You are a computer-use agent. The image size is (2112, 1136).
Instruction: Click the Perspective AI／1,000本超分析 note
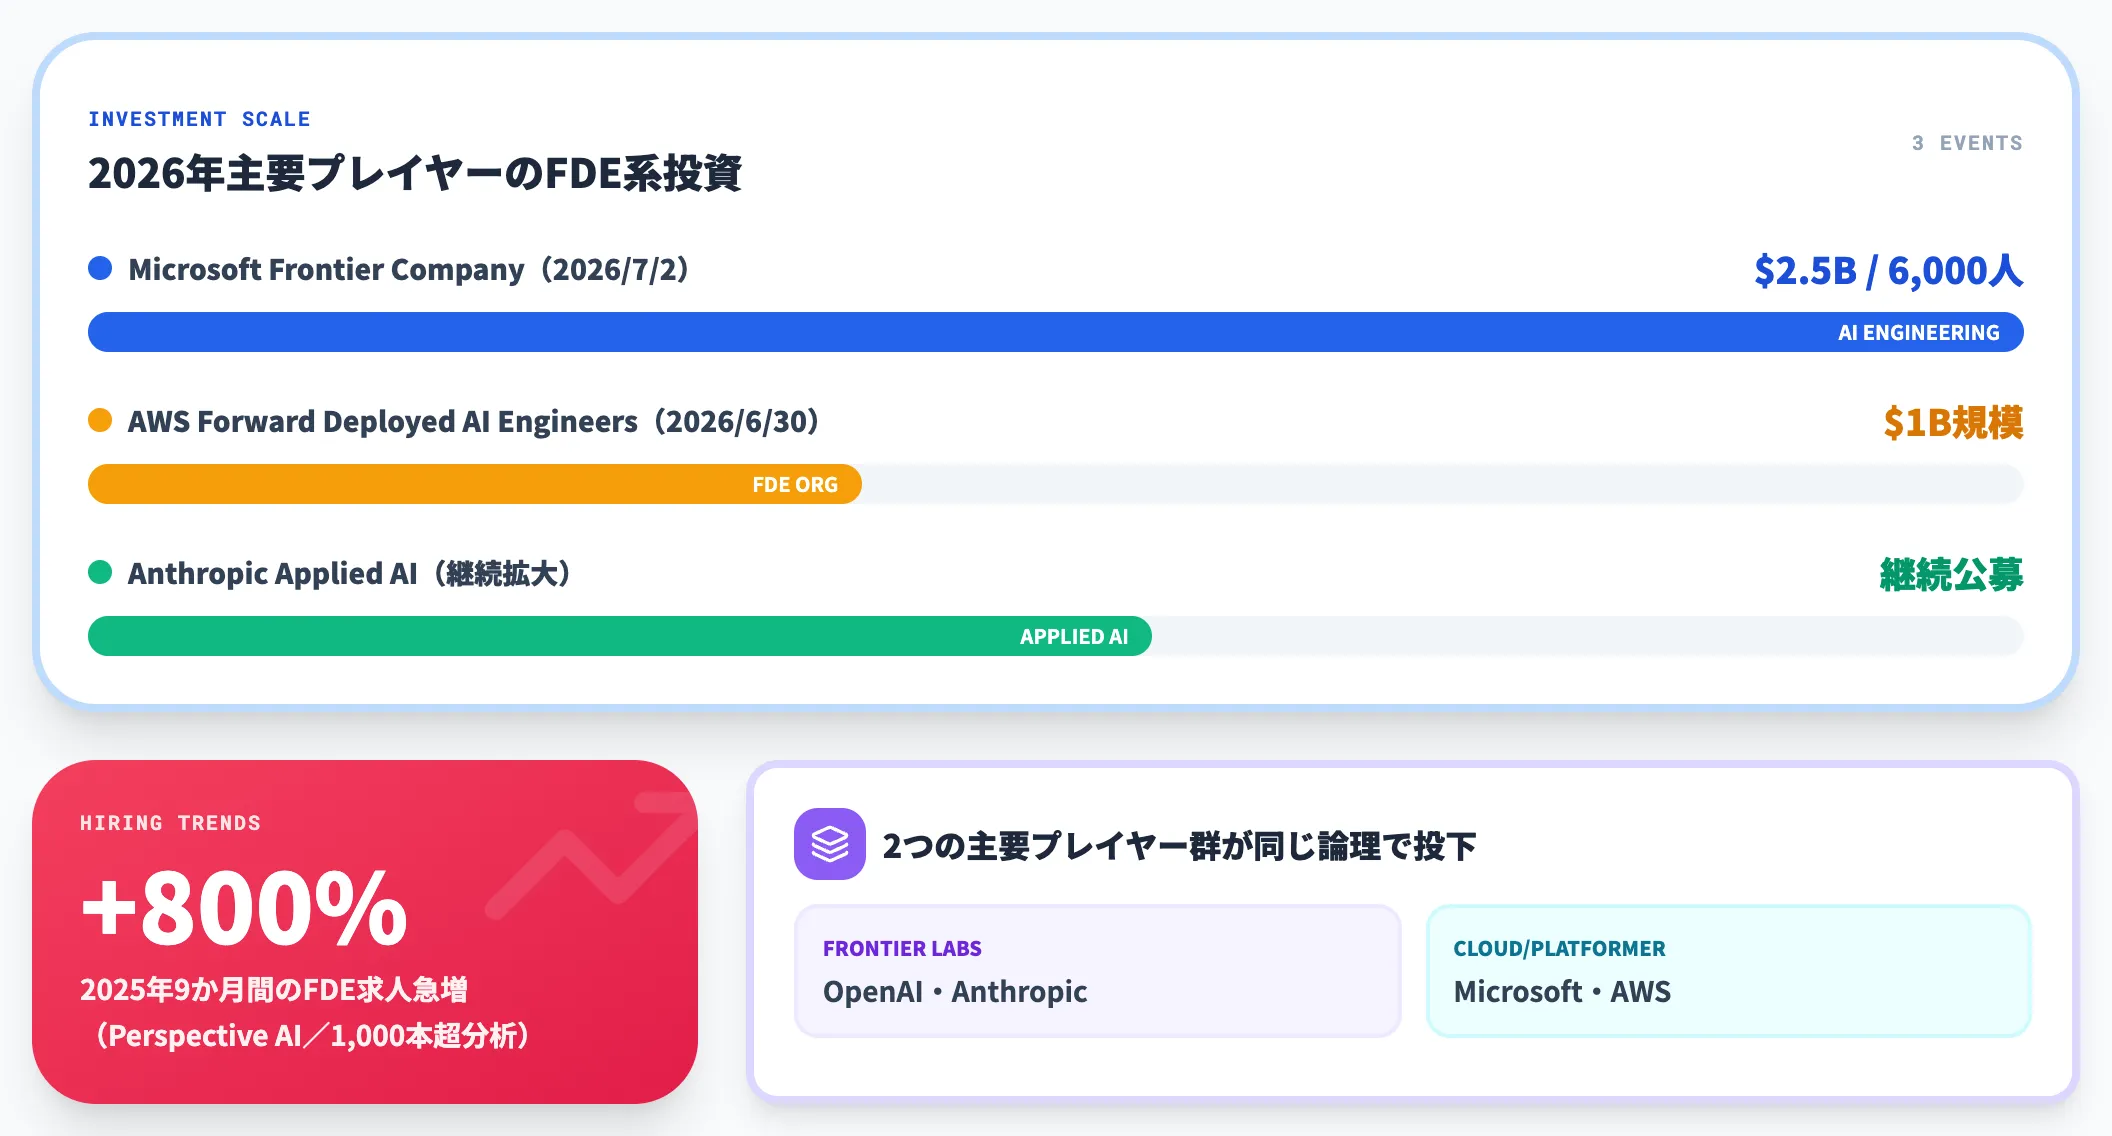[312, 1035]
